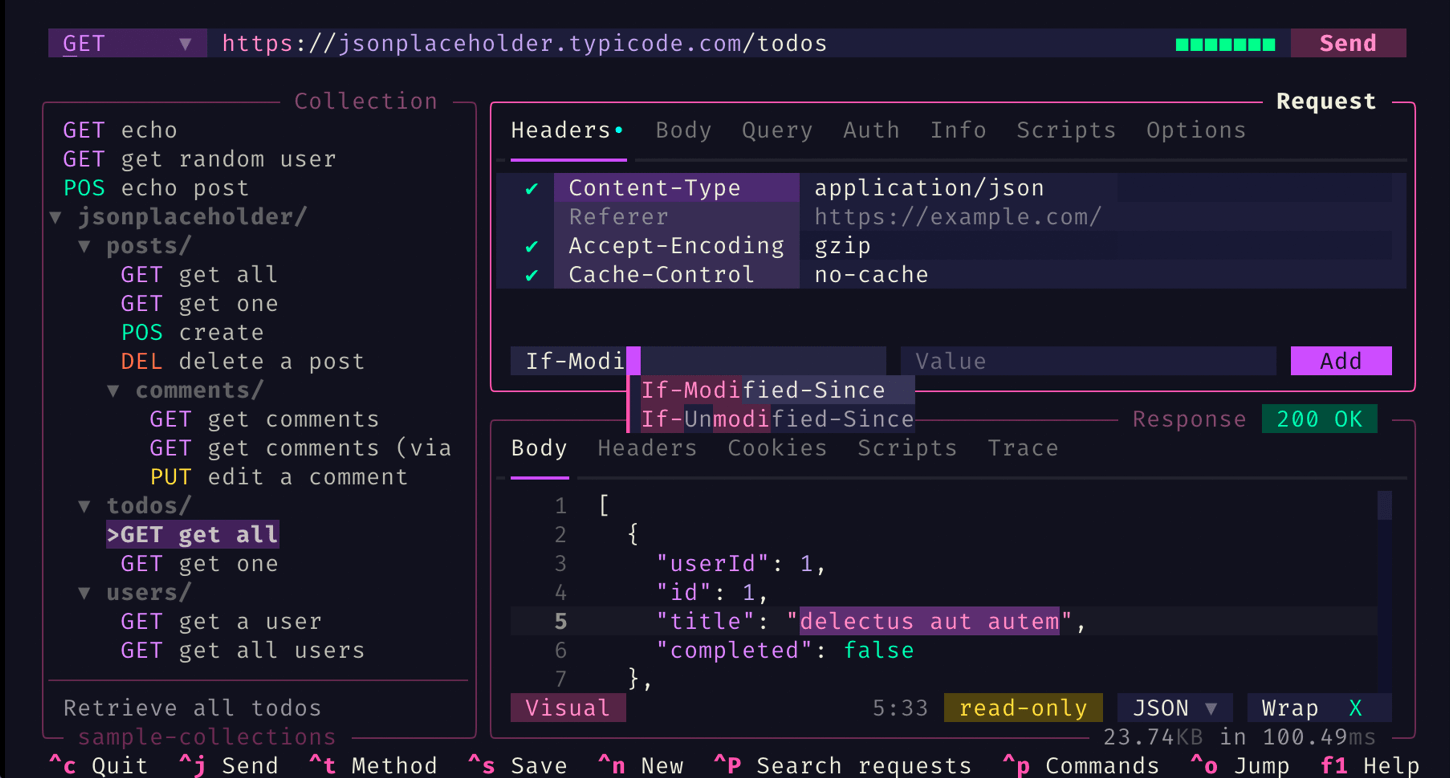Select If-Unmodified-Since autocomplete suggestion
This screenshot has width=1450, height=778.
[x=777, y=419]
